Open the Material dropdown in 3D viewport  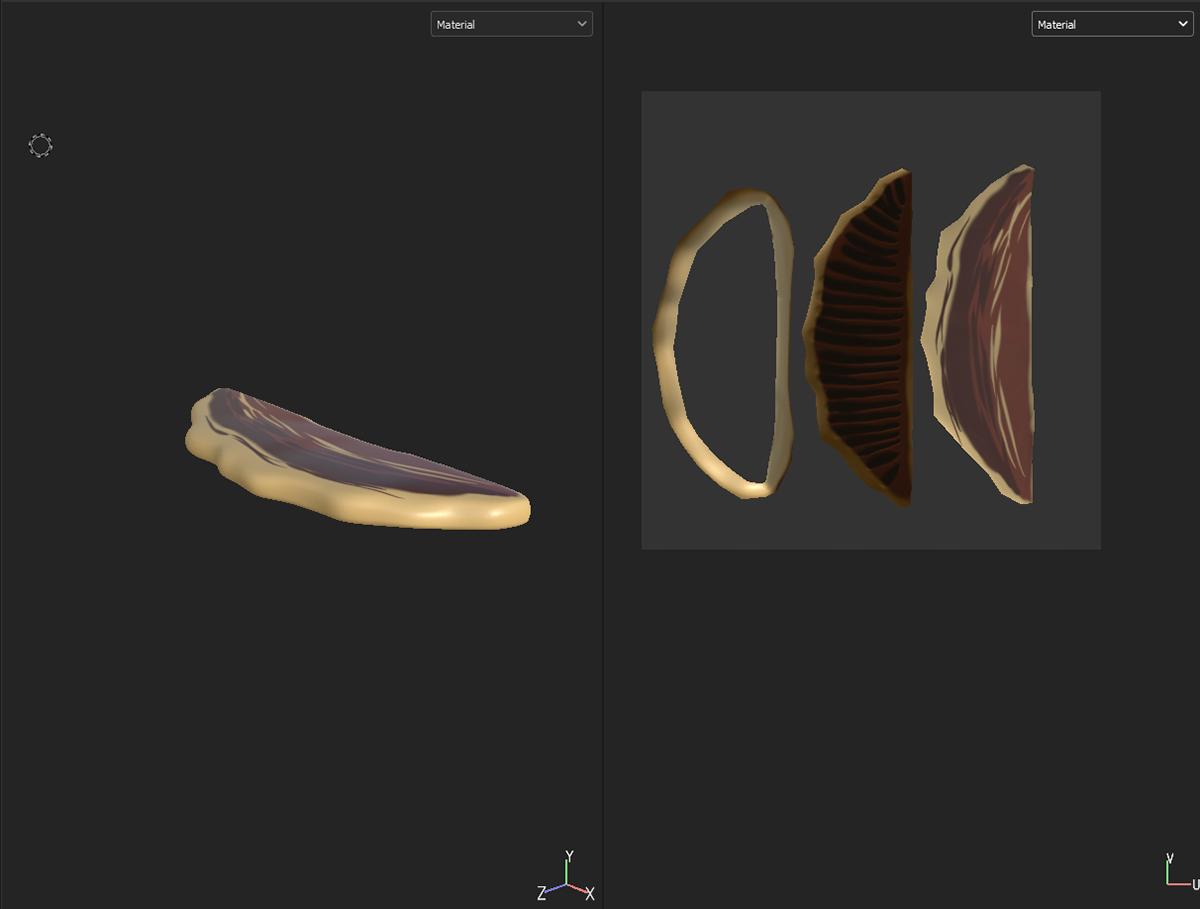(511, 24)
